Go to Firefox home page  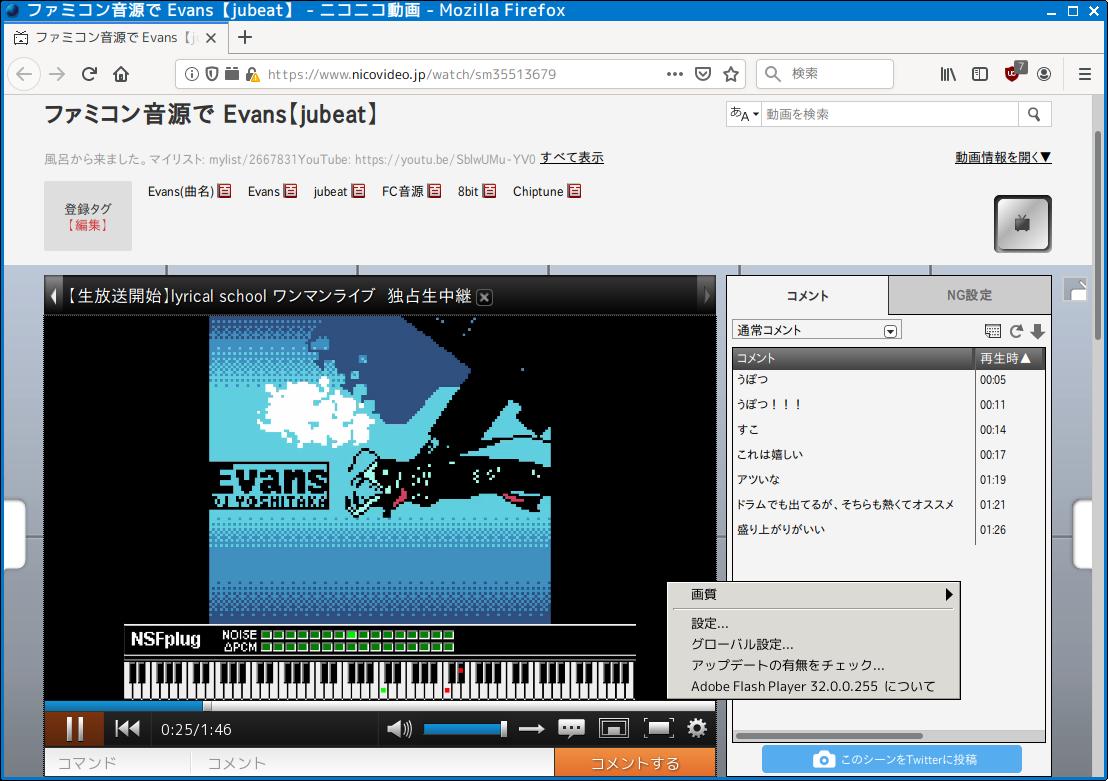(122, 74)
